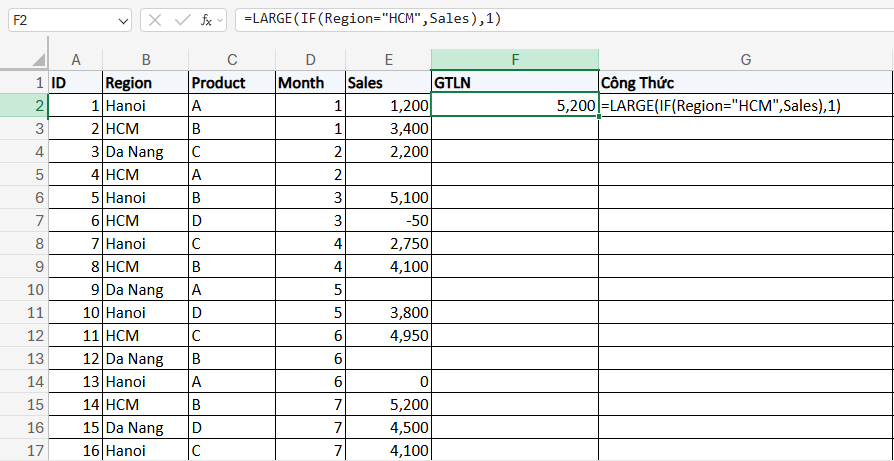
Task: Click the Enter checkmark icon in formula bar
Action: pyautogui.click(x=181, y=20)
